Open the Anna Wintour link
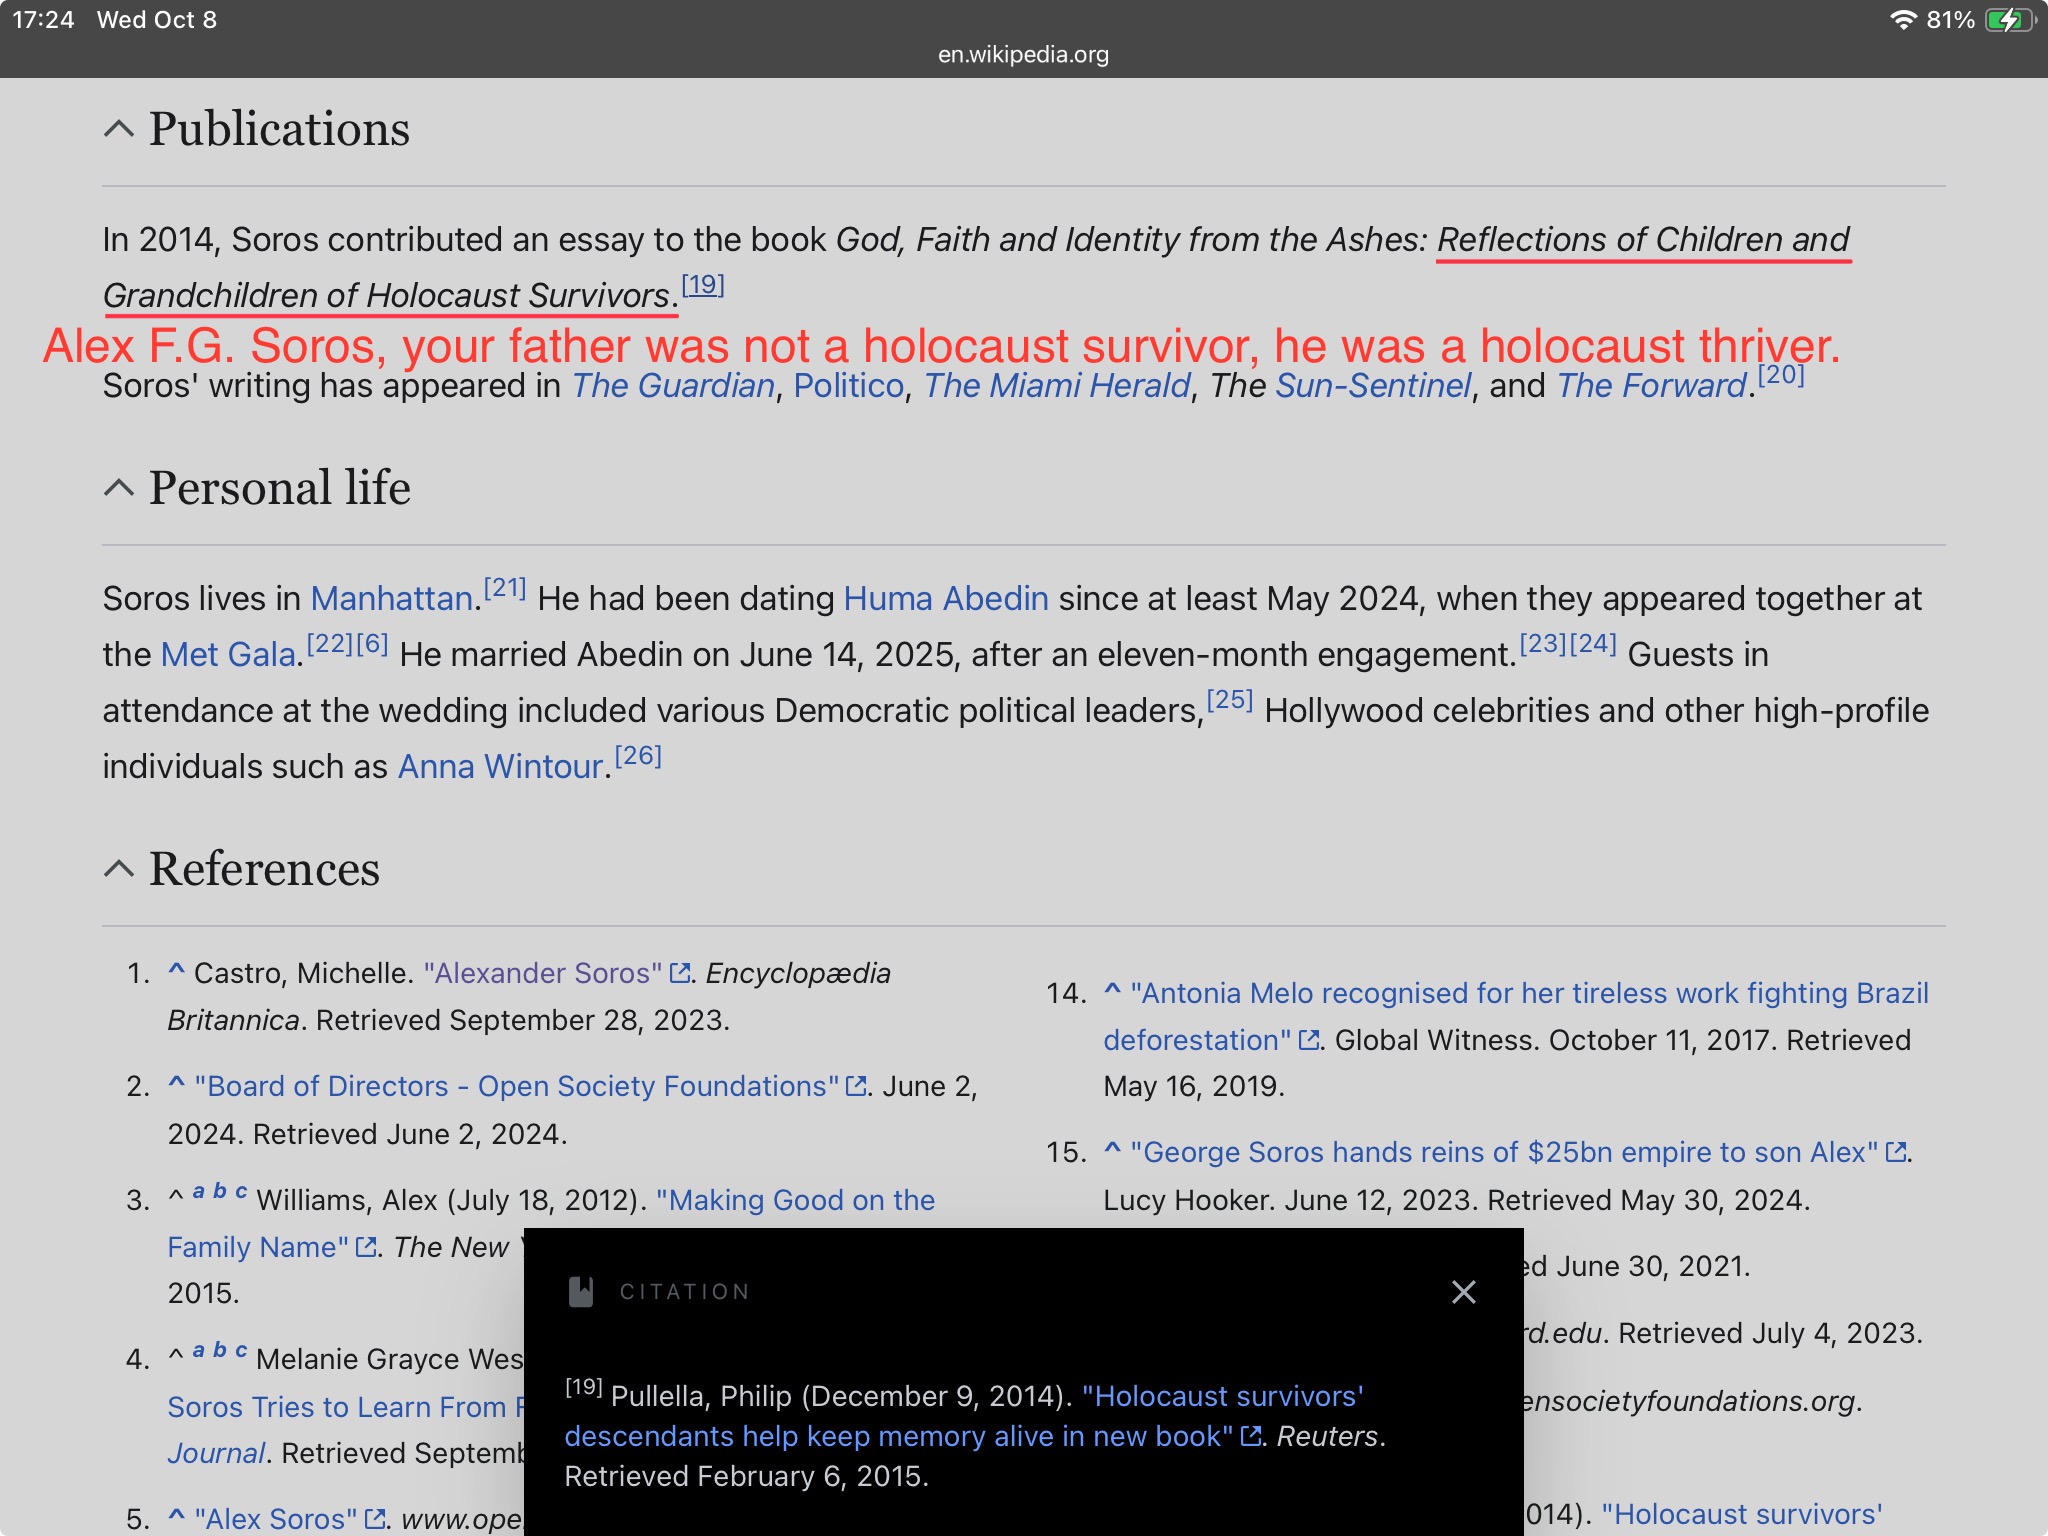 500,767
